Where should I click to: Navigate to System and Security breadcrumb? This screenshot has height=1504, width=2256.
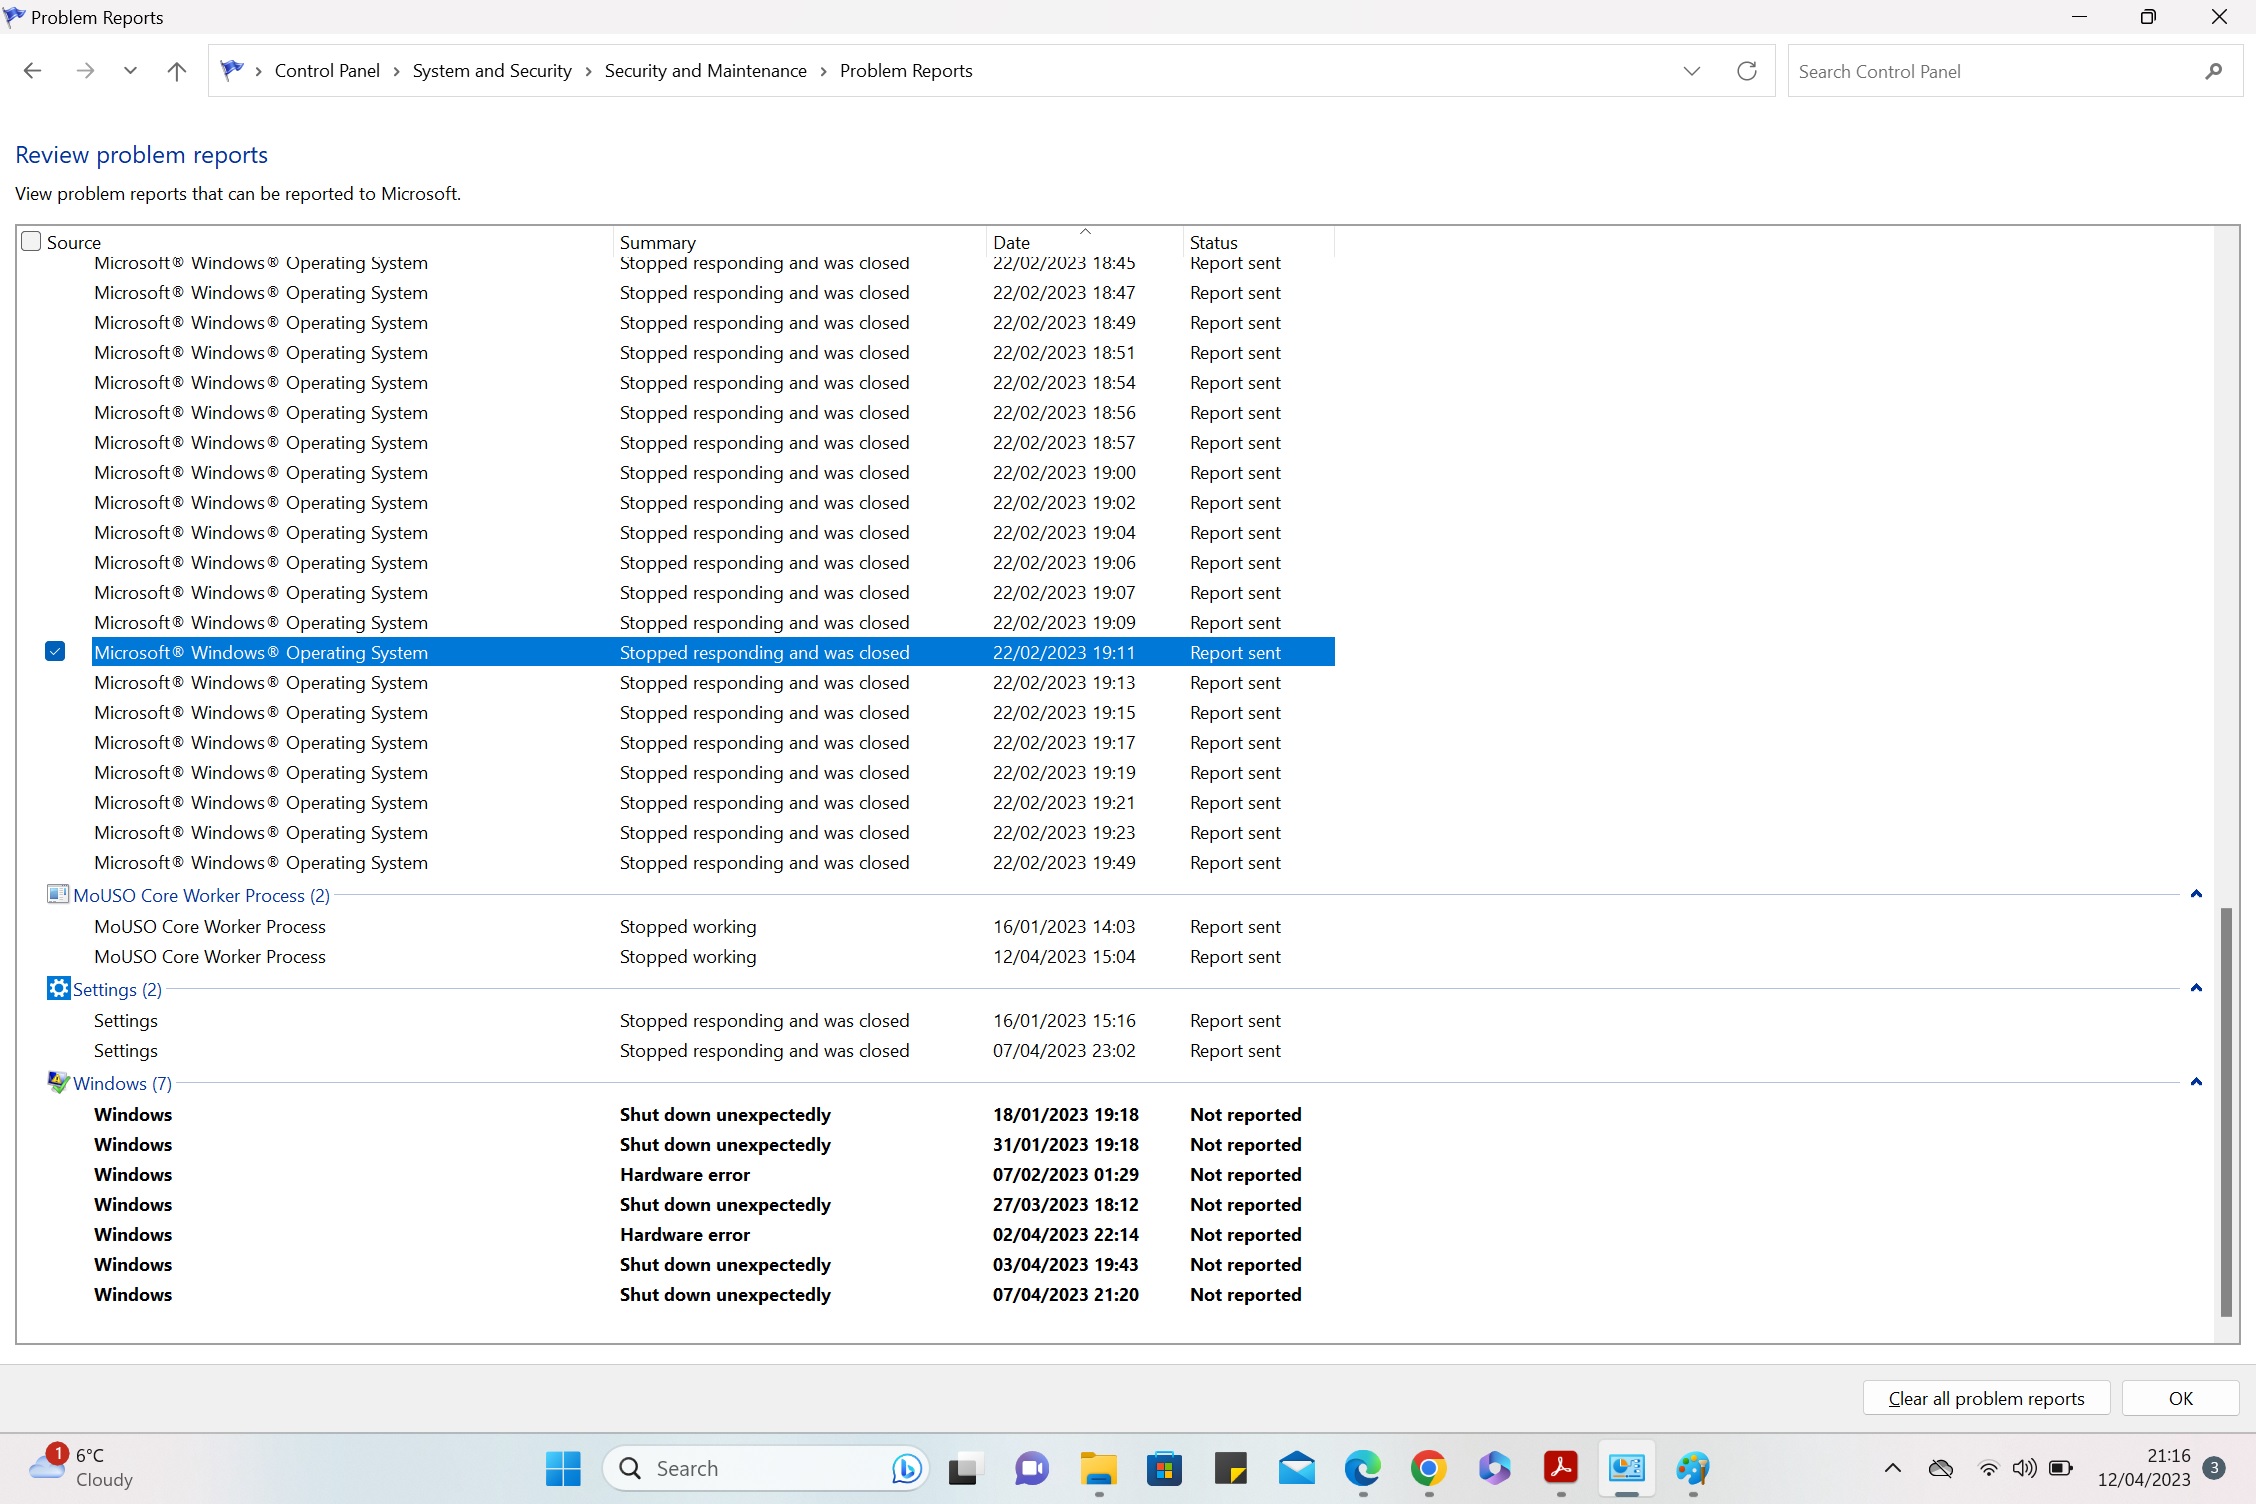[492, 71]
